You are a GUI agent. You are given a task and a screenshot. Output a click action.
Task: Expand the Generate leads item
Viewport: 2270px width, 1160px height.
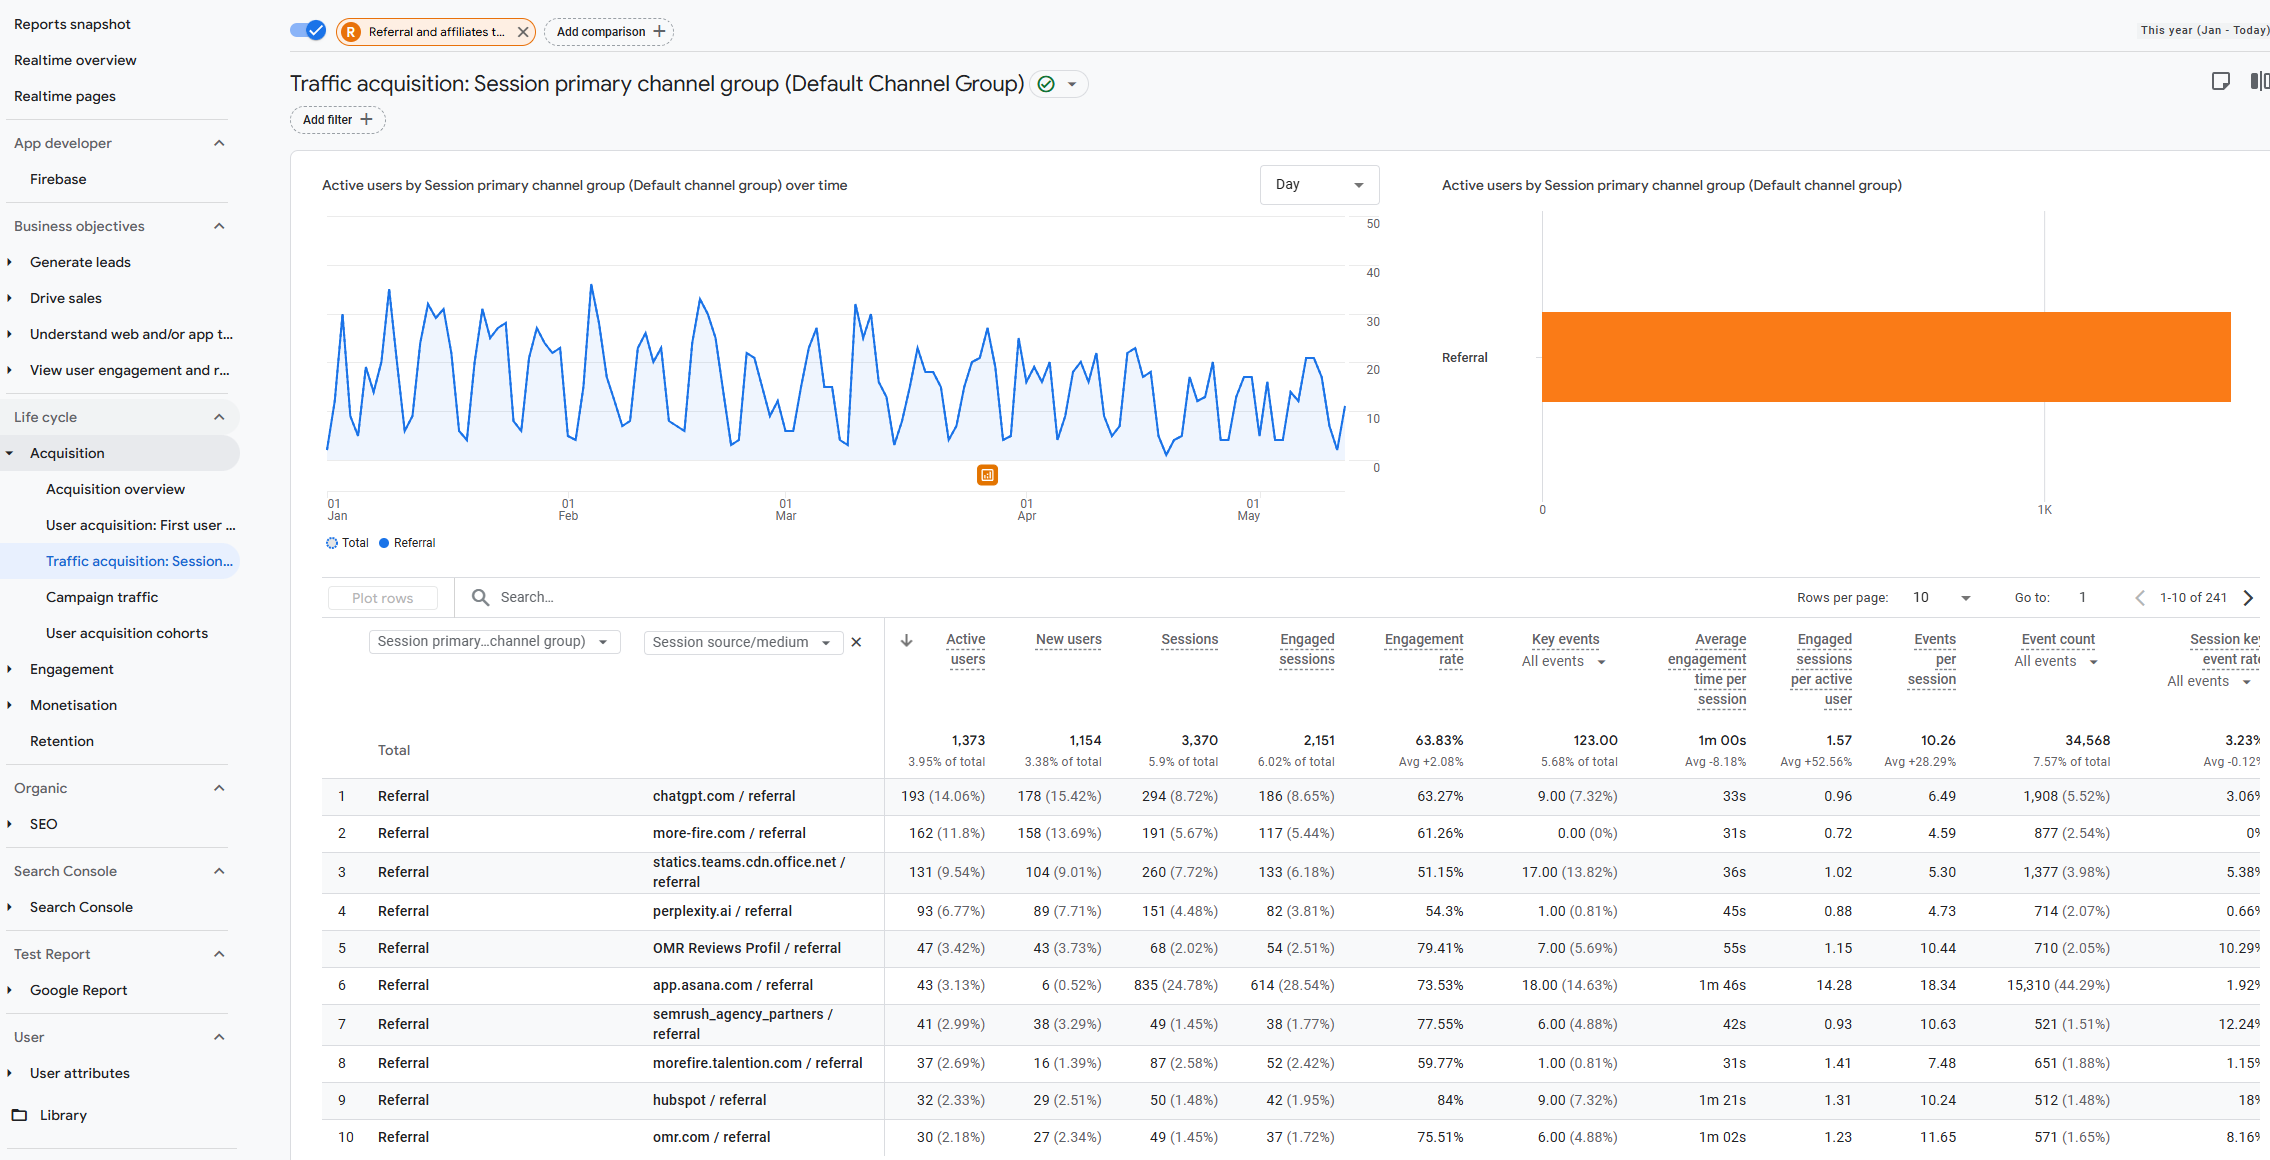pos(9,262)
